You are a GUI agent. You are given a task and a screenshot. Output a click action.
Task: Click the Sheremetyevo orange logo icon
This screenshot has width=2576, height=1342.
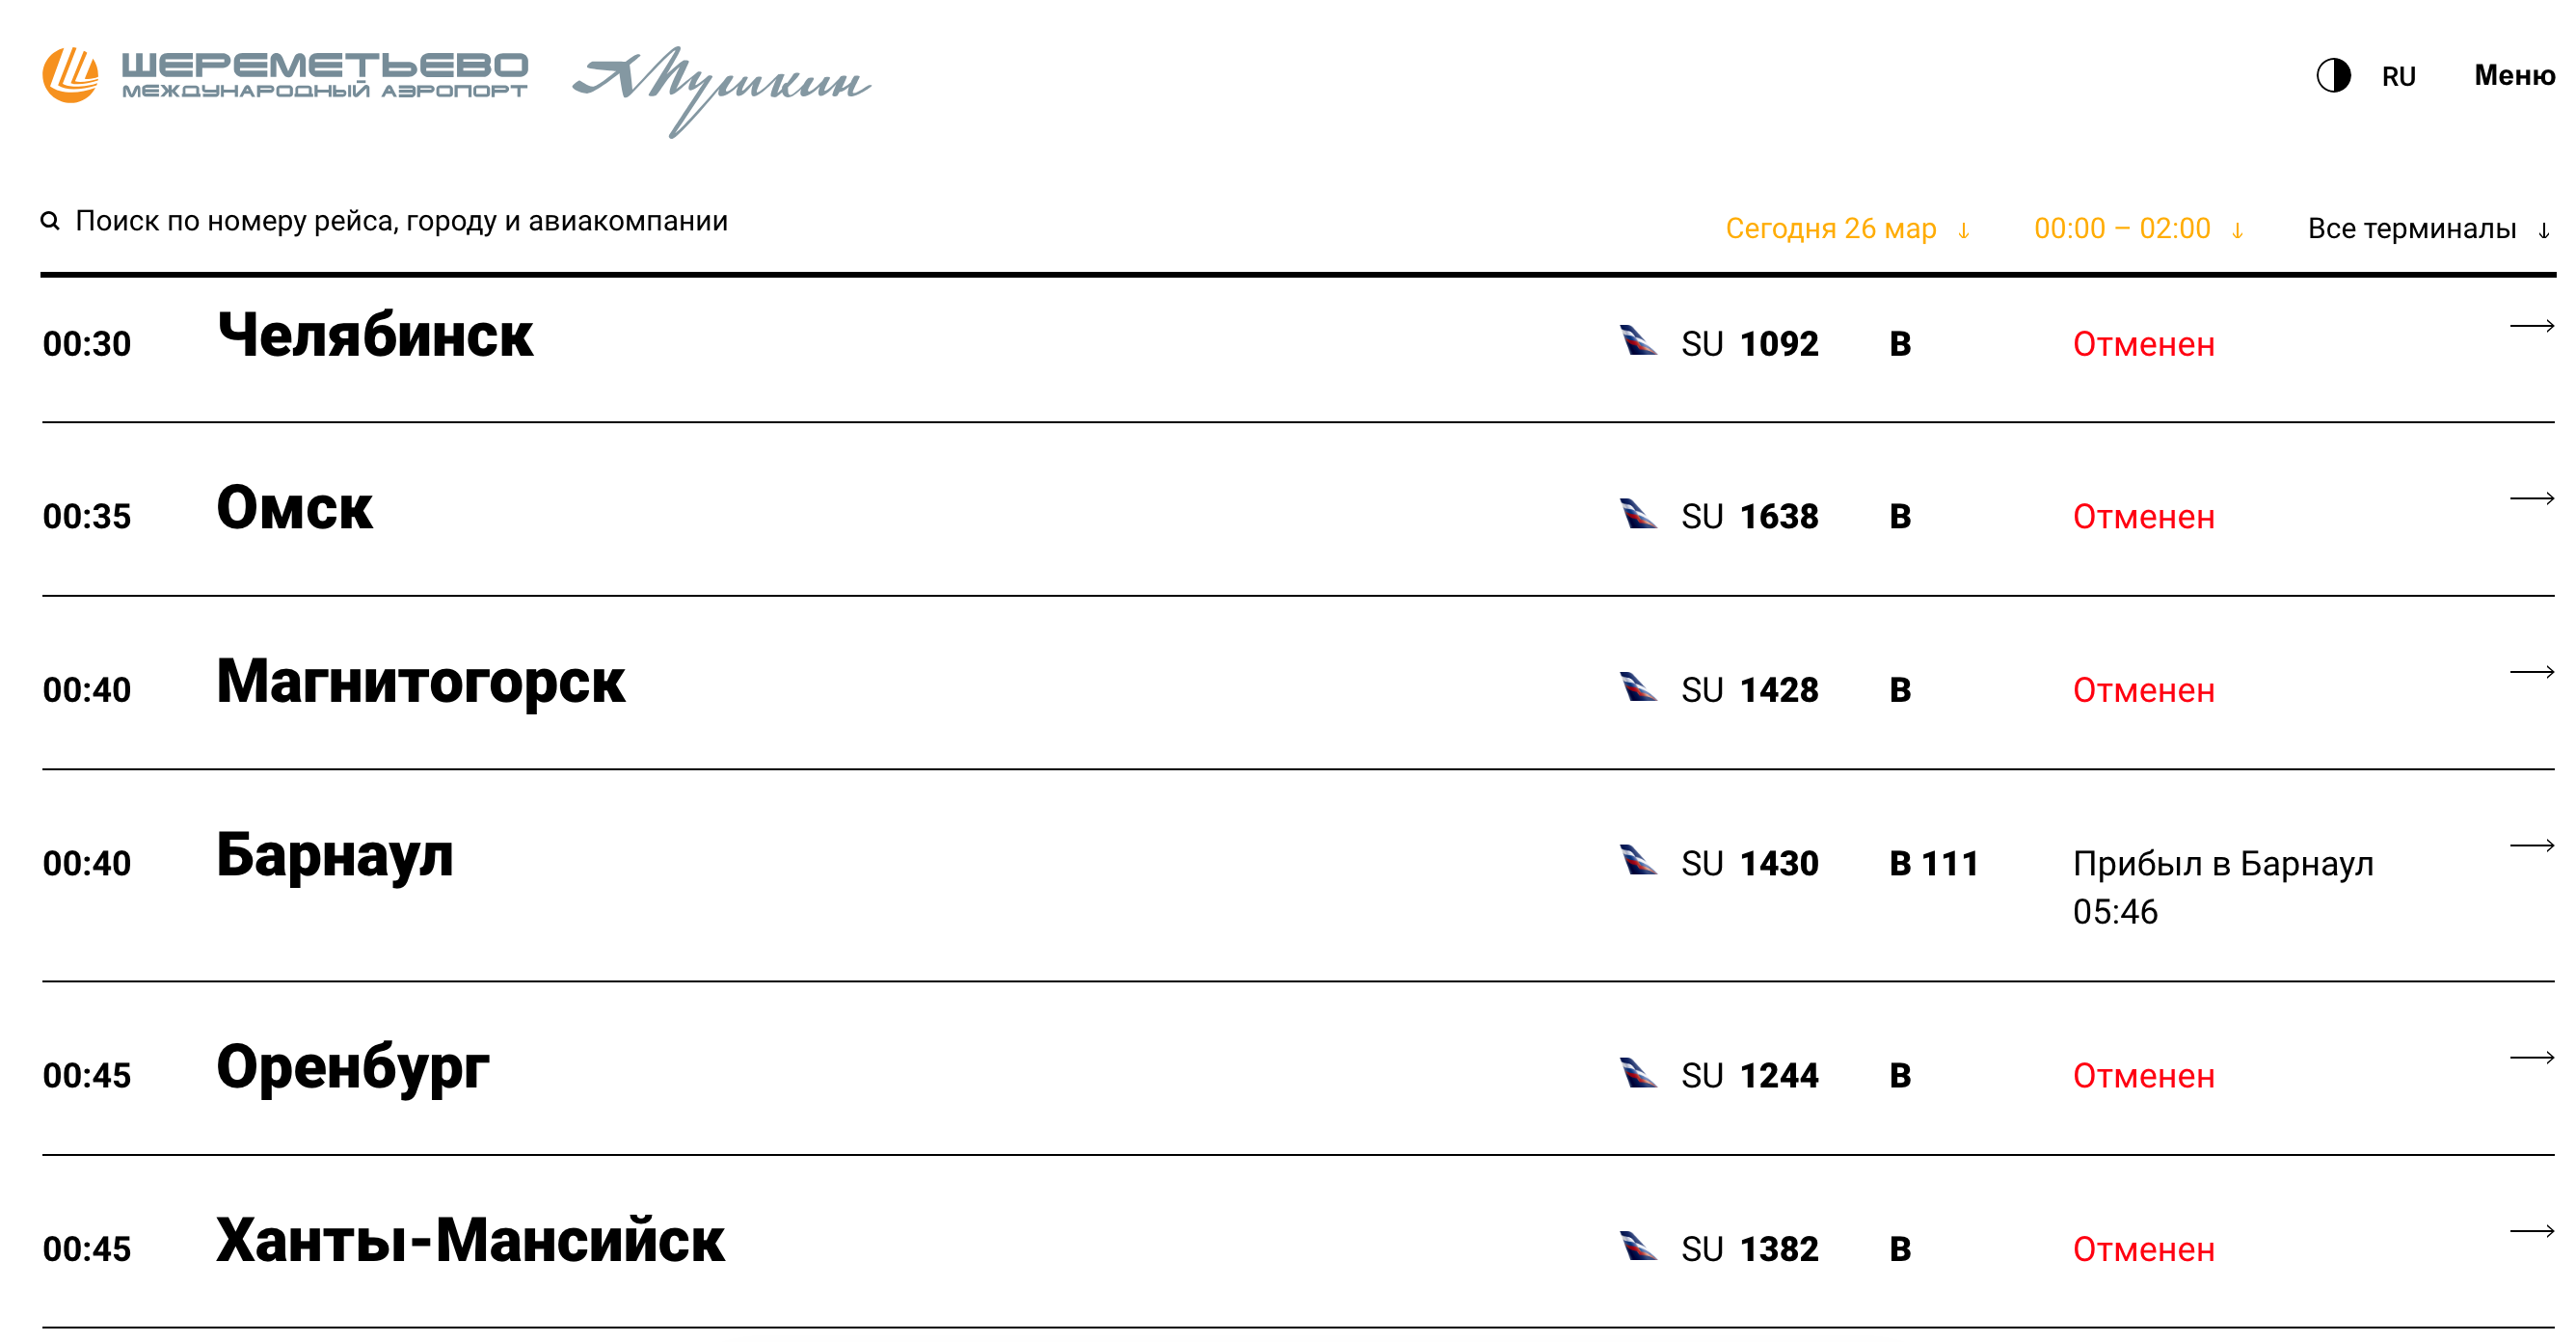[70, 75]
